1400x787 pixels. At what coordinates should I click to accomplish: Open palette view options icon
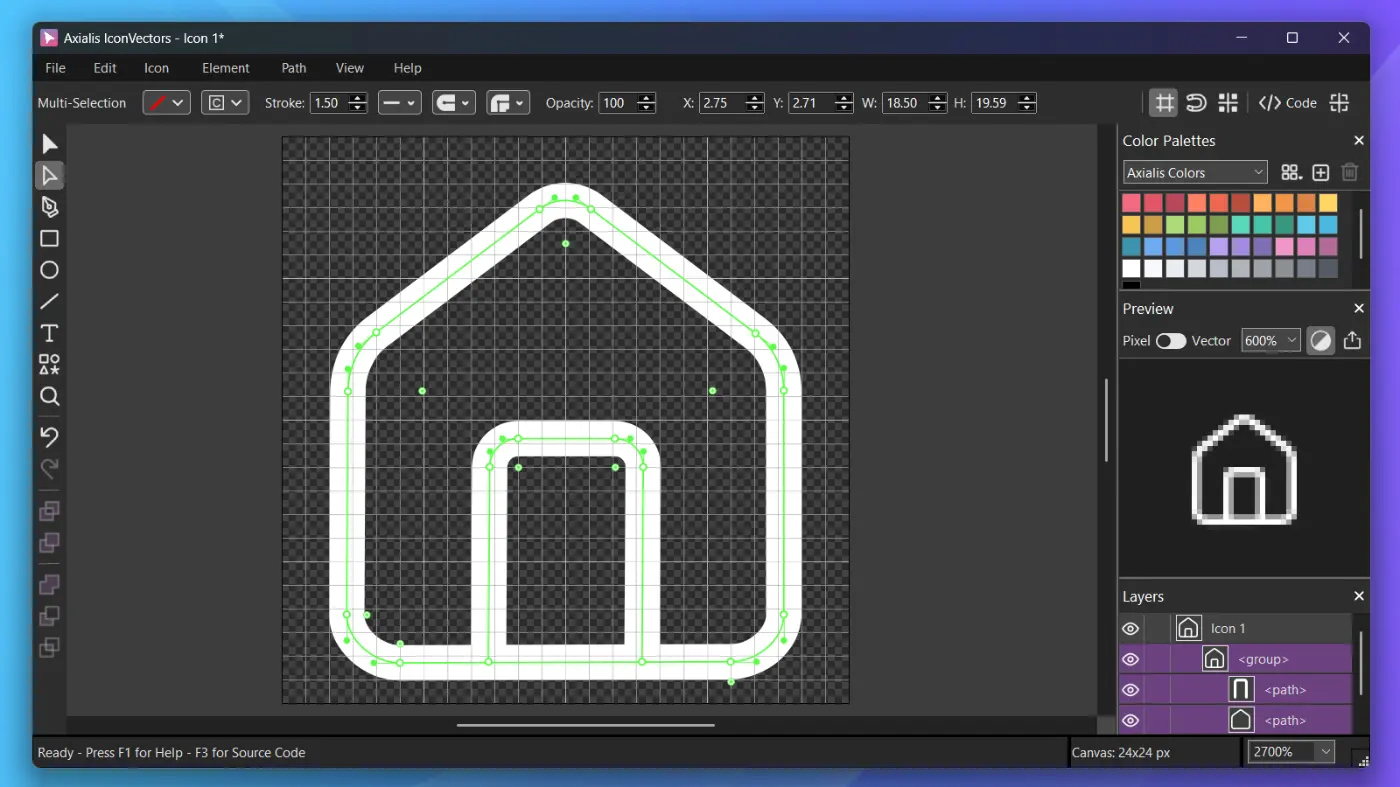pyautogui.click(x=1291, y=172)
